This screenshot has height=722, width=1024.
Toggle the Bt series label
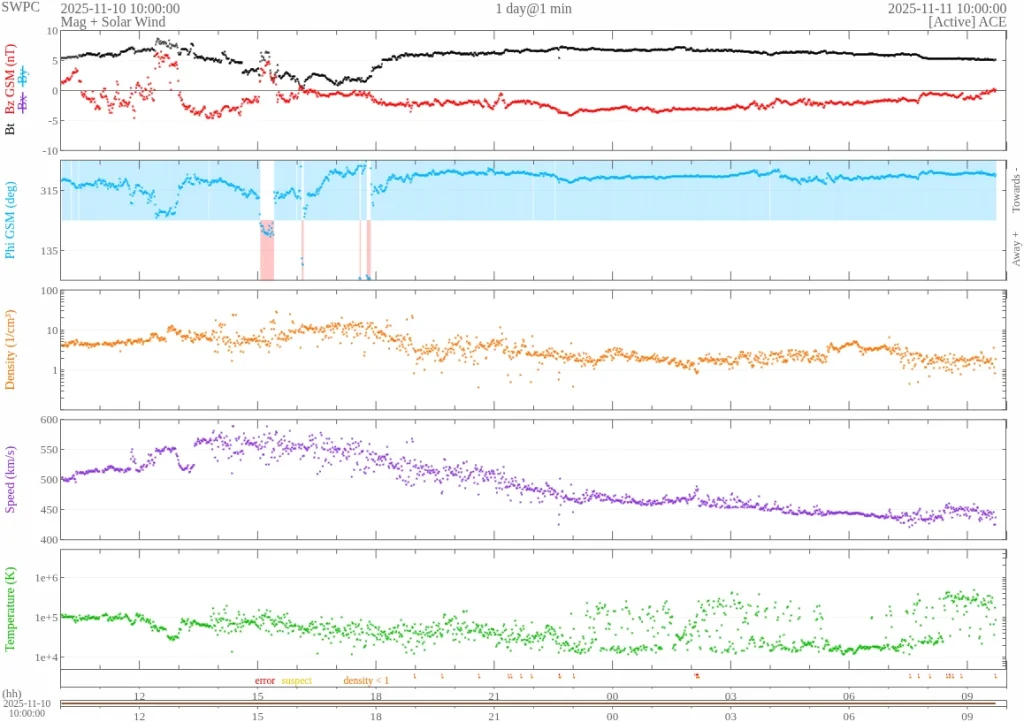(x=11, y=128)
